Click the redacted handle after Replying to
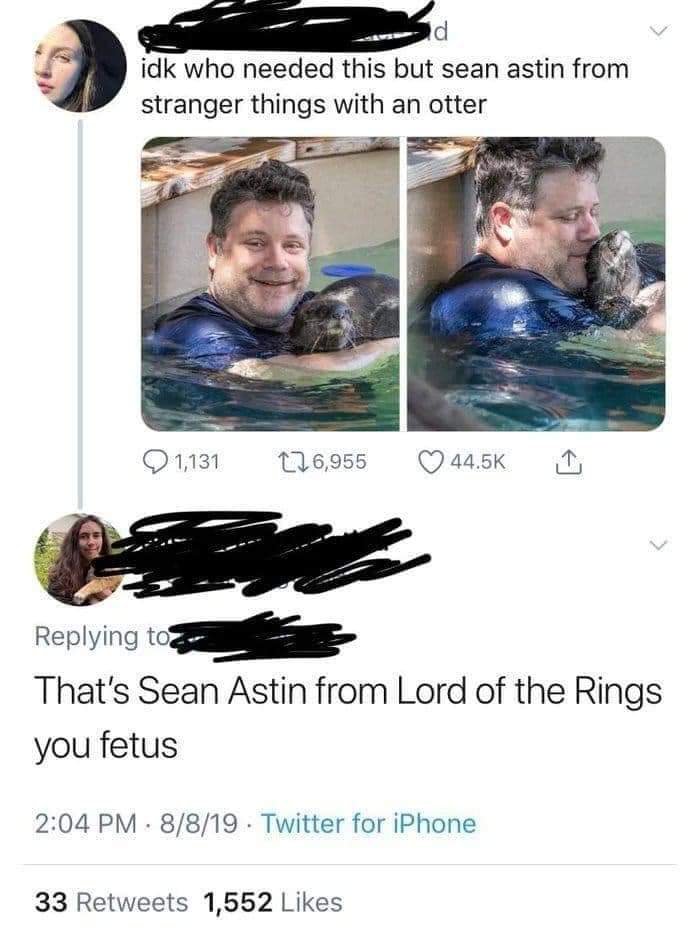 click(x=263, y=636)
